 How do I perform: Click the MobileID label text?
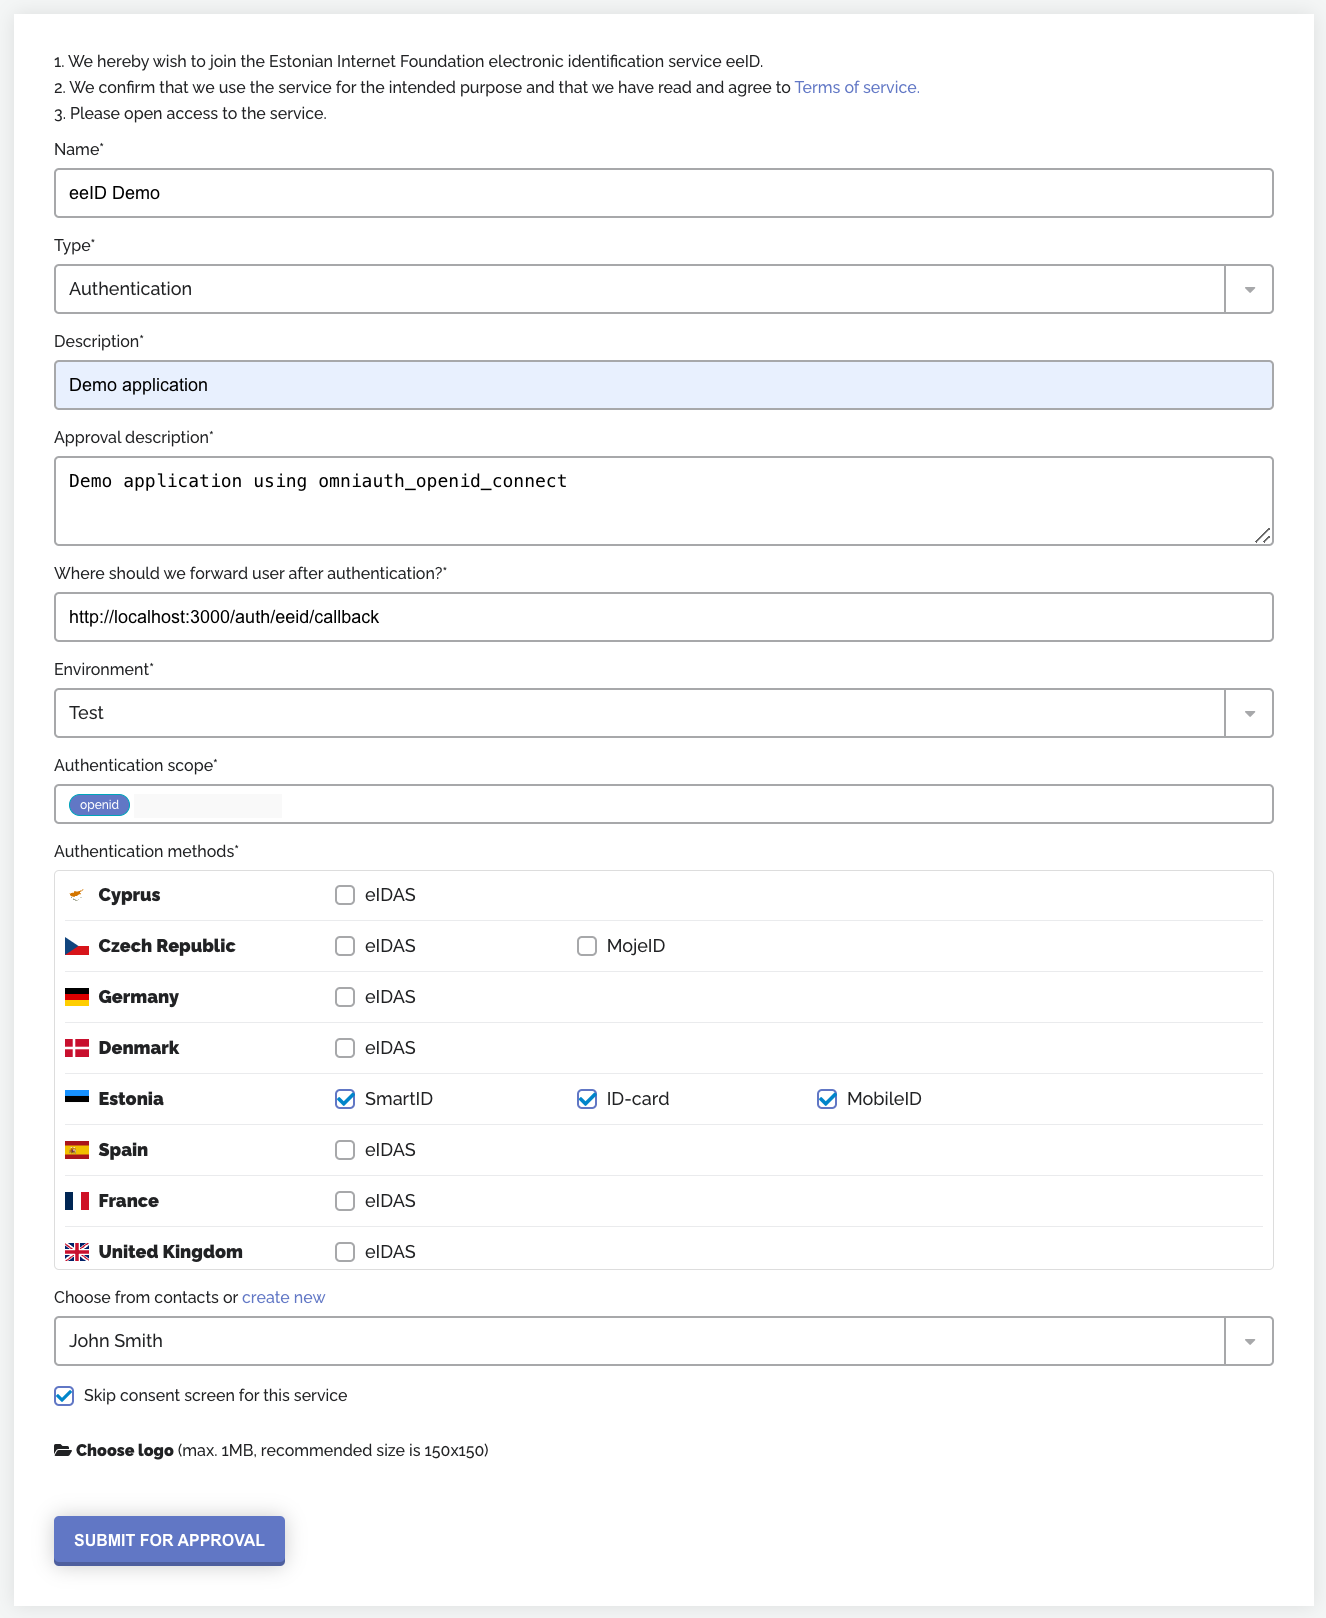884,1099
